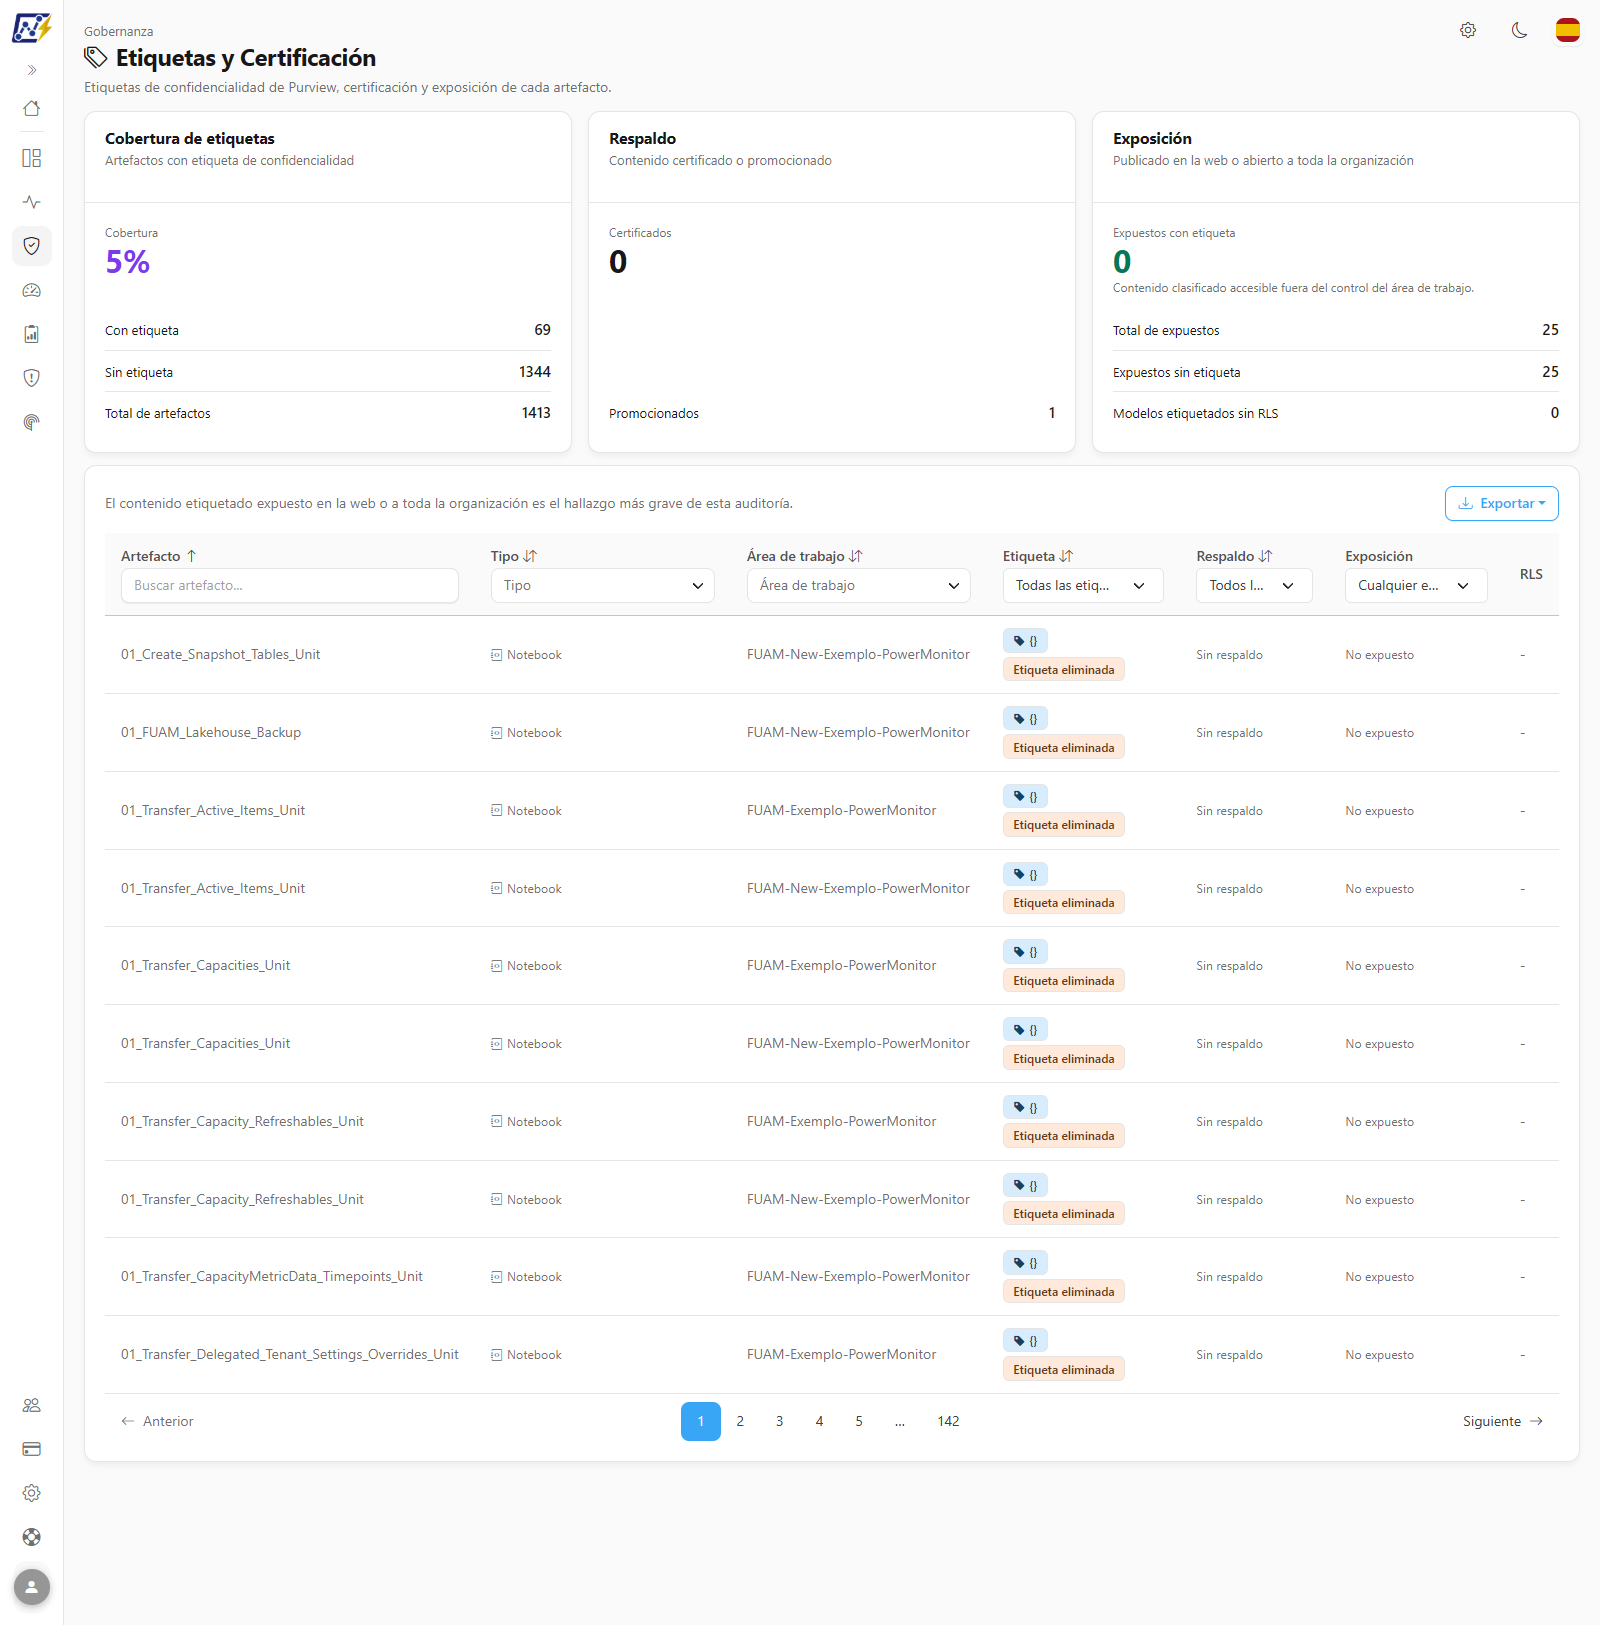The height and width of the screenshot is (1625, 1600).
Task: Open the shield alert icon in sidebar
Action: tap(32, 378)
